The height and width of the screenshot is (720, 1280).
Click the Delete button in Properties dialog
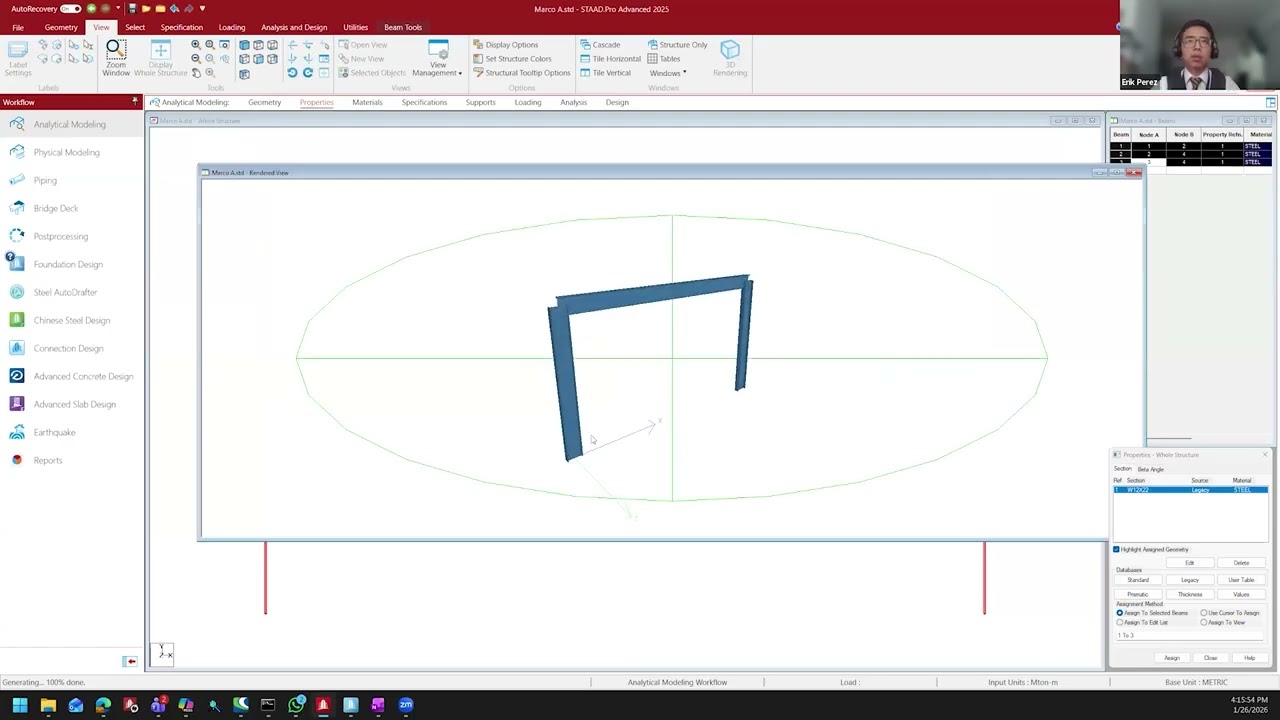(1241, 563)
